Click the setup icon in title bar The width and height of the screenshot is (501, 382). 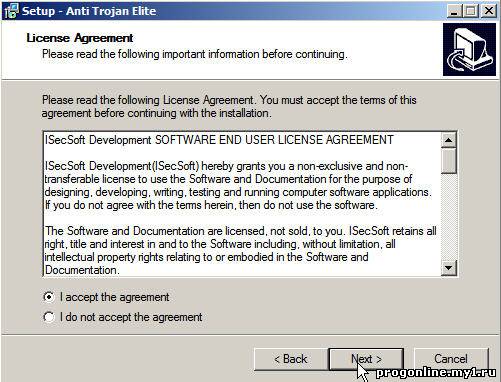tap(11, 11)
